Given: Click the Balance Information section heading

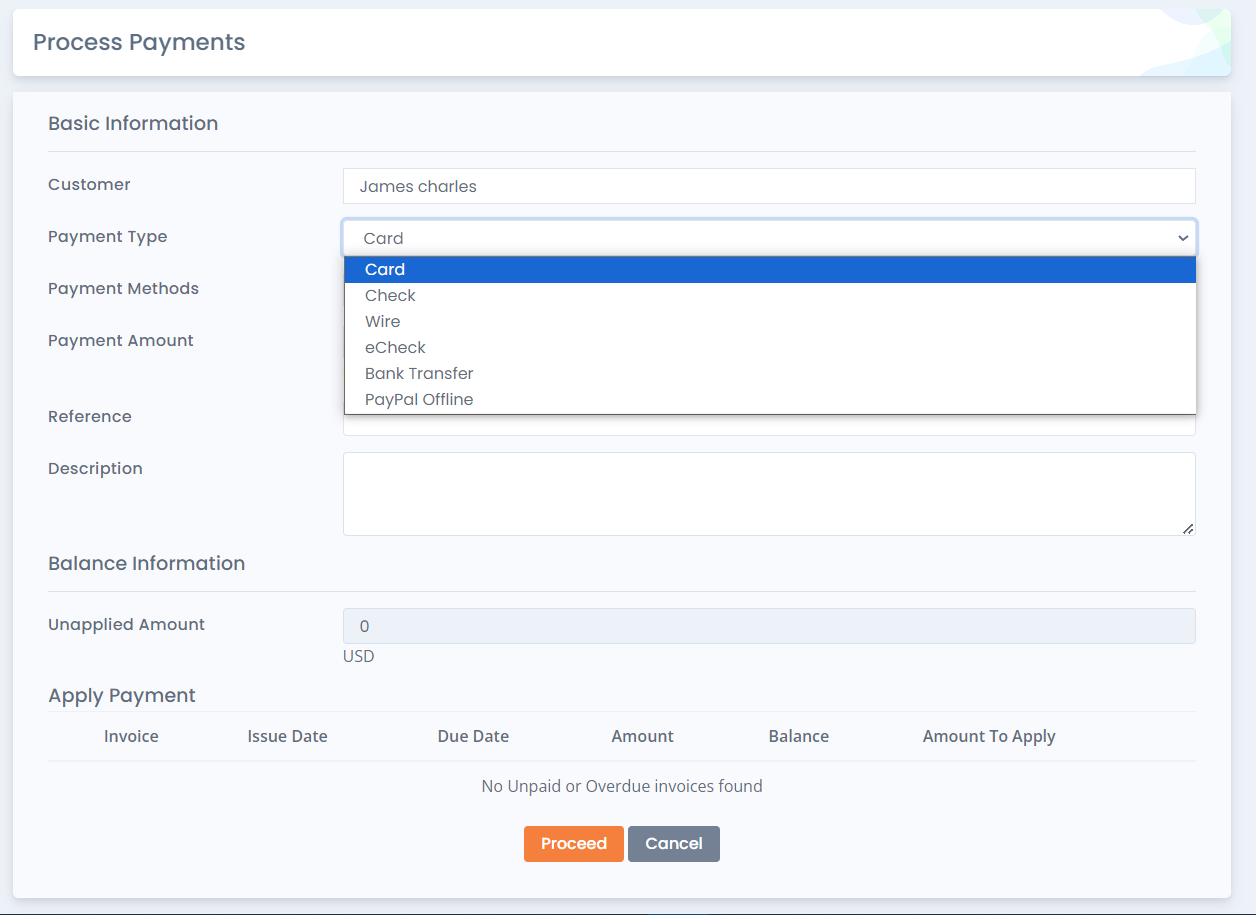Looking at the screenshot, I should (146, 563).
